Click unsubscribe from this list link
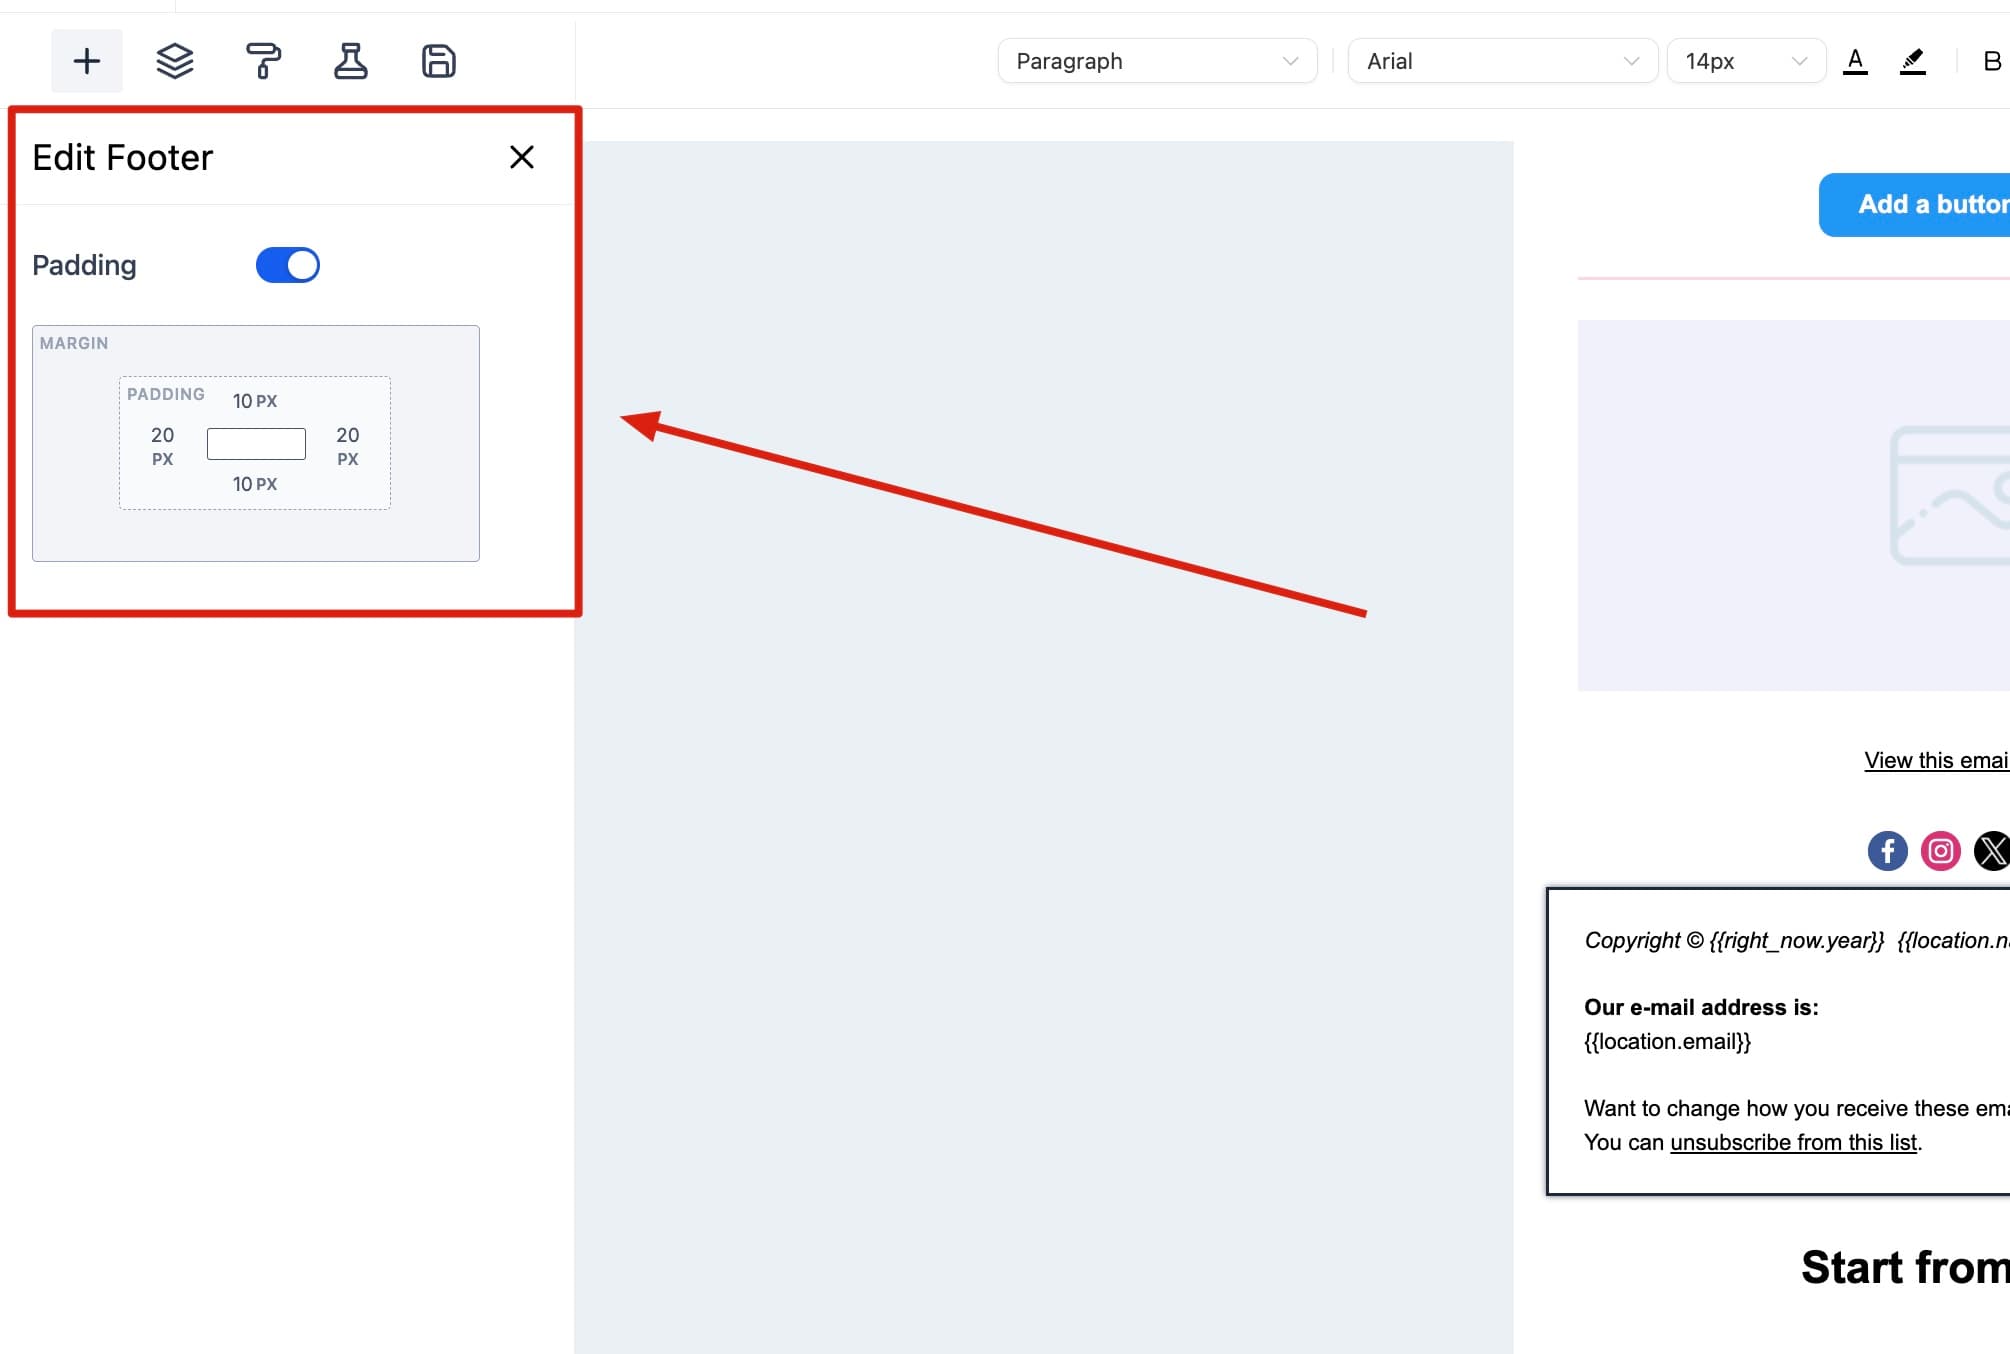Viewport: 2010px width, 1354px height. (x=1793, y=1142)
